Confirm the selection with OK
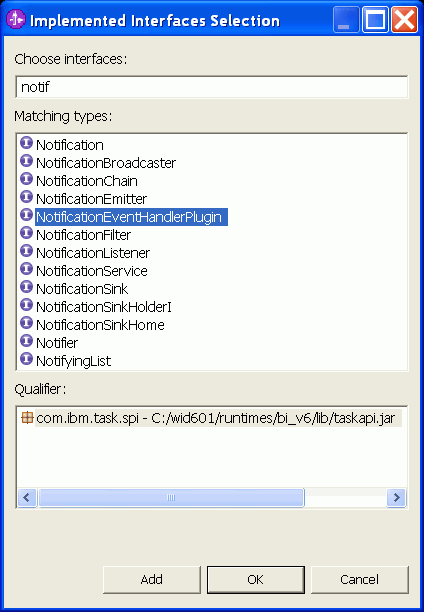The width and height of the screenshot is (424, 612). point(256,580)
